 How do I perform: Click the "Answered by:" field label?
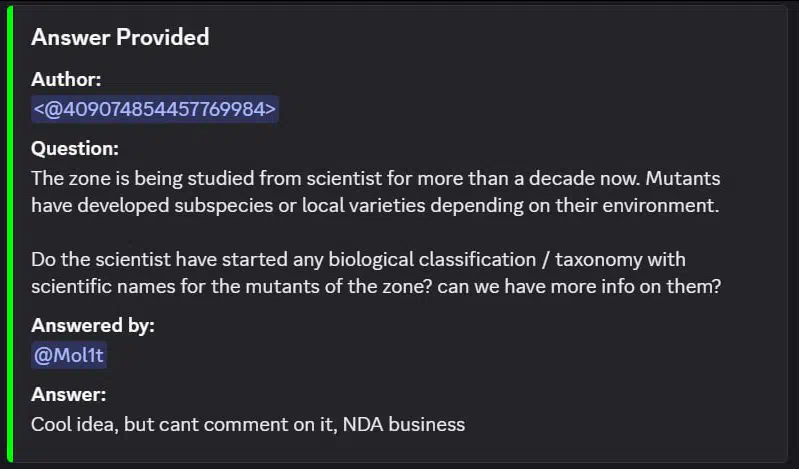pos(93,325)
